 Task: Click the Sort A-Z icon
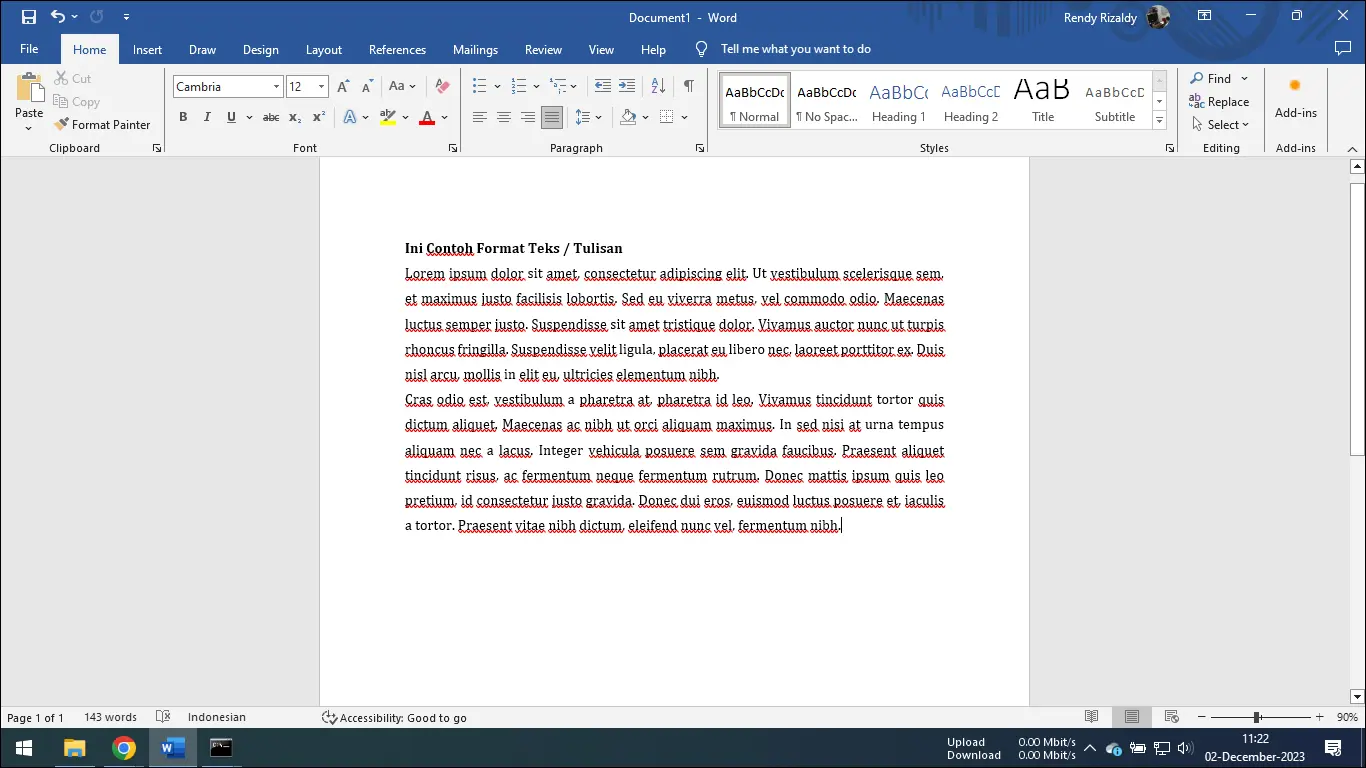coord(658,87)
